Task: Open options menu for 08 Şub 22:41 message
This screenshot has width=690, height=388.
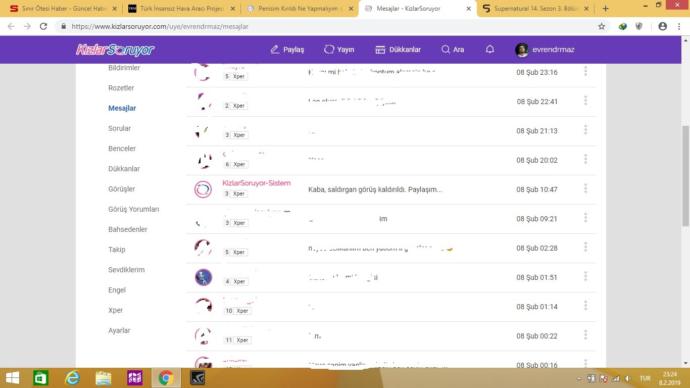Action: point(585,101)
